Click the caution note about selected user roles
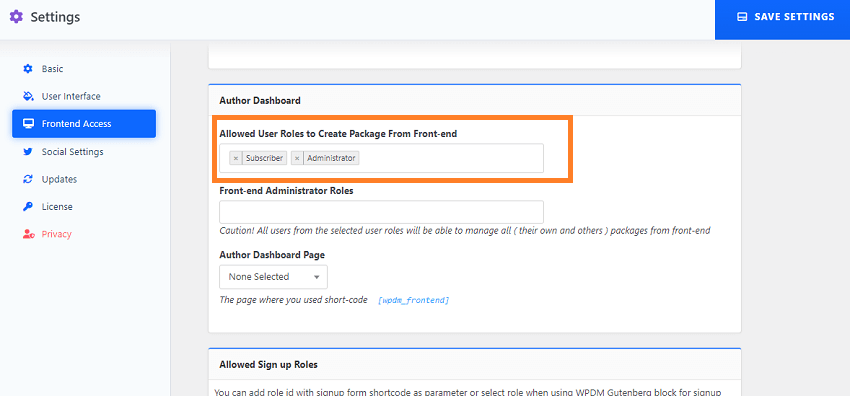The height and width of the screenshot is (396, 850). [x=465, y=231]
